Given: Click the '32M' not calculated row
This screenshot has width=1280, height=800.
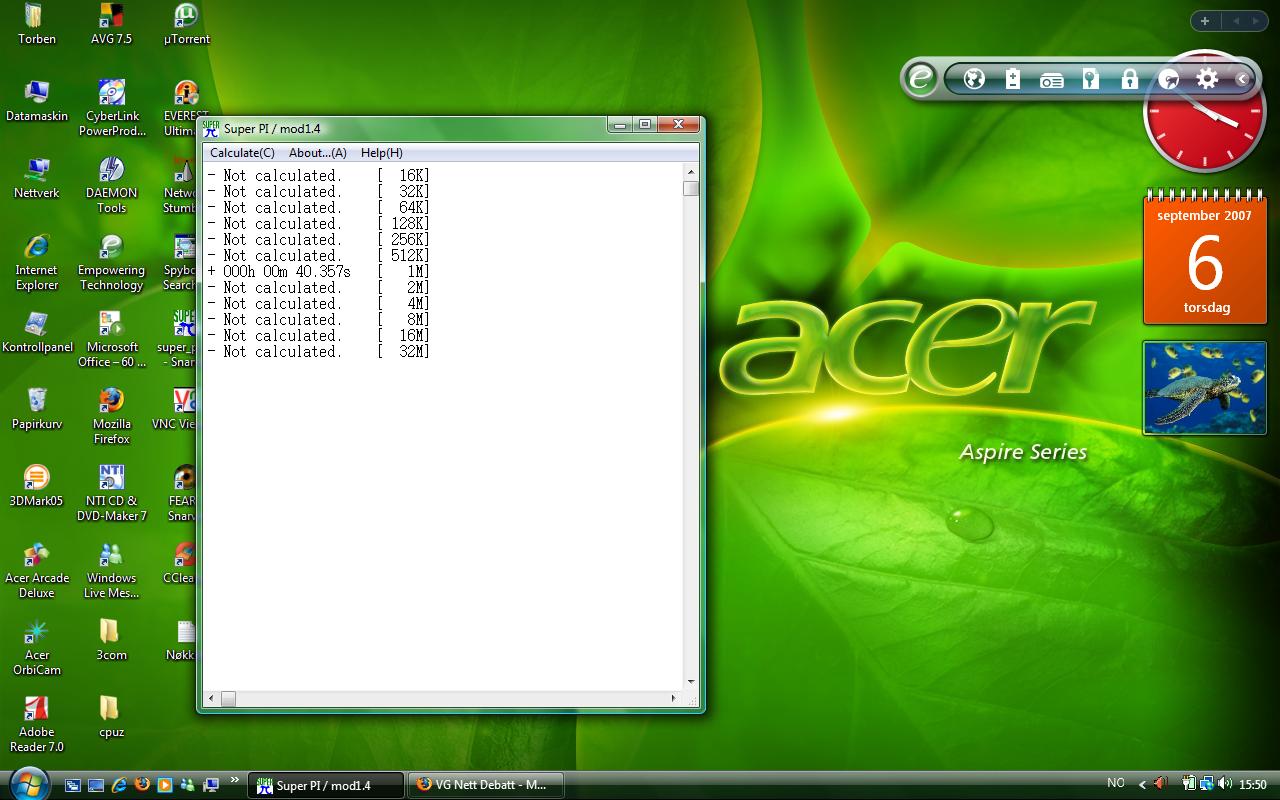Looking at the screenshot, I should (x=319, y=352).
